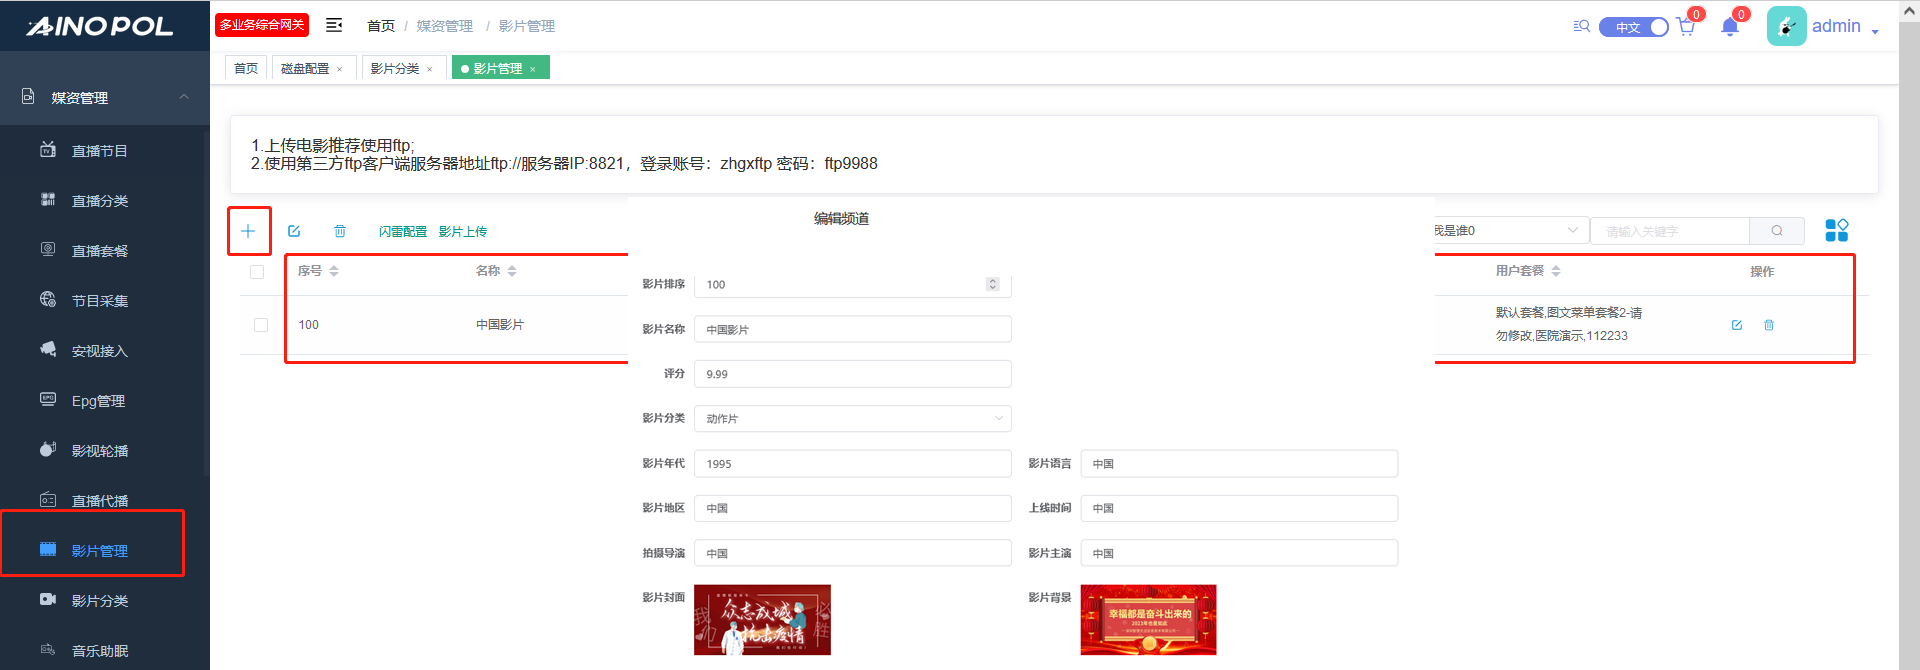The image size is (1920, 670).
Task: Collapse the sidebar with the hamburger icon
Action: coord(334,25)
